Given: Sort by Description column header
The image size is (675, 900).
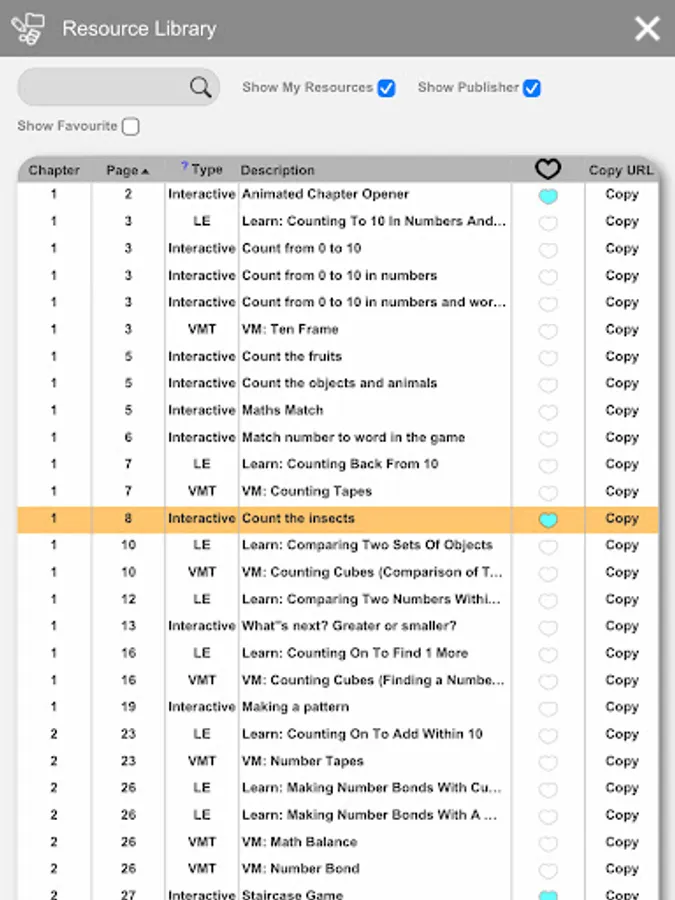Looking at the screenshot, I should coord(277,170).
